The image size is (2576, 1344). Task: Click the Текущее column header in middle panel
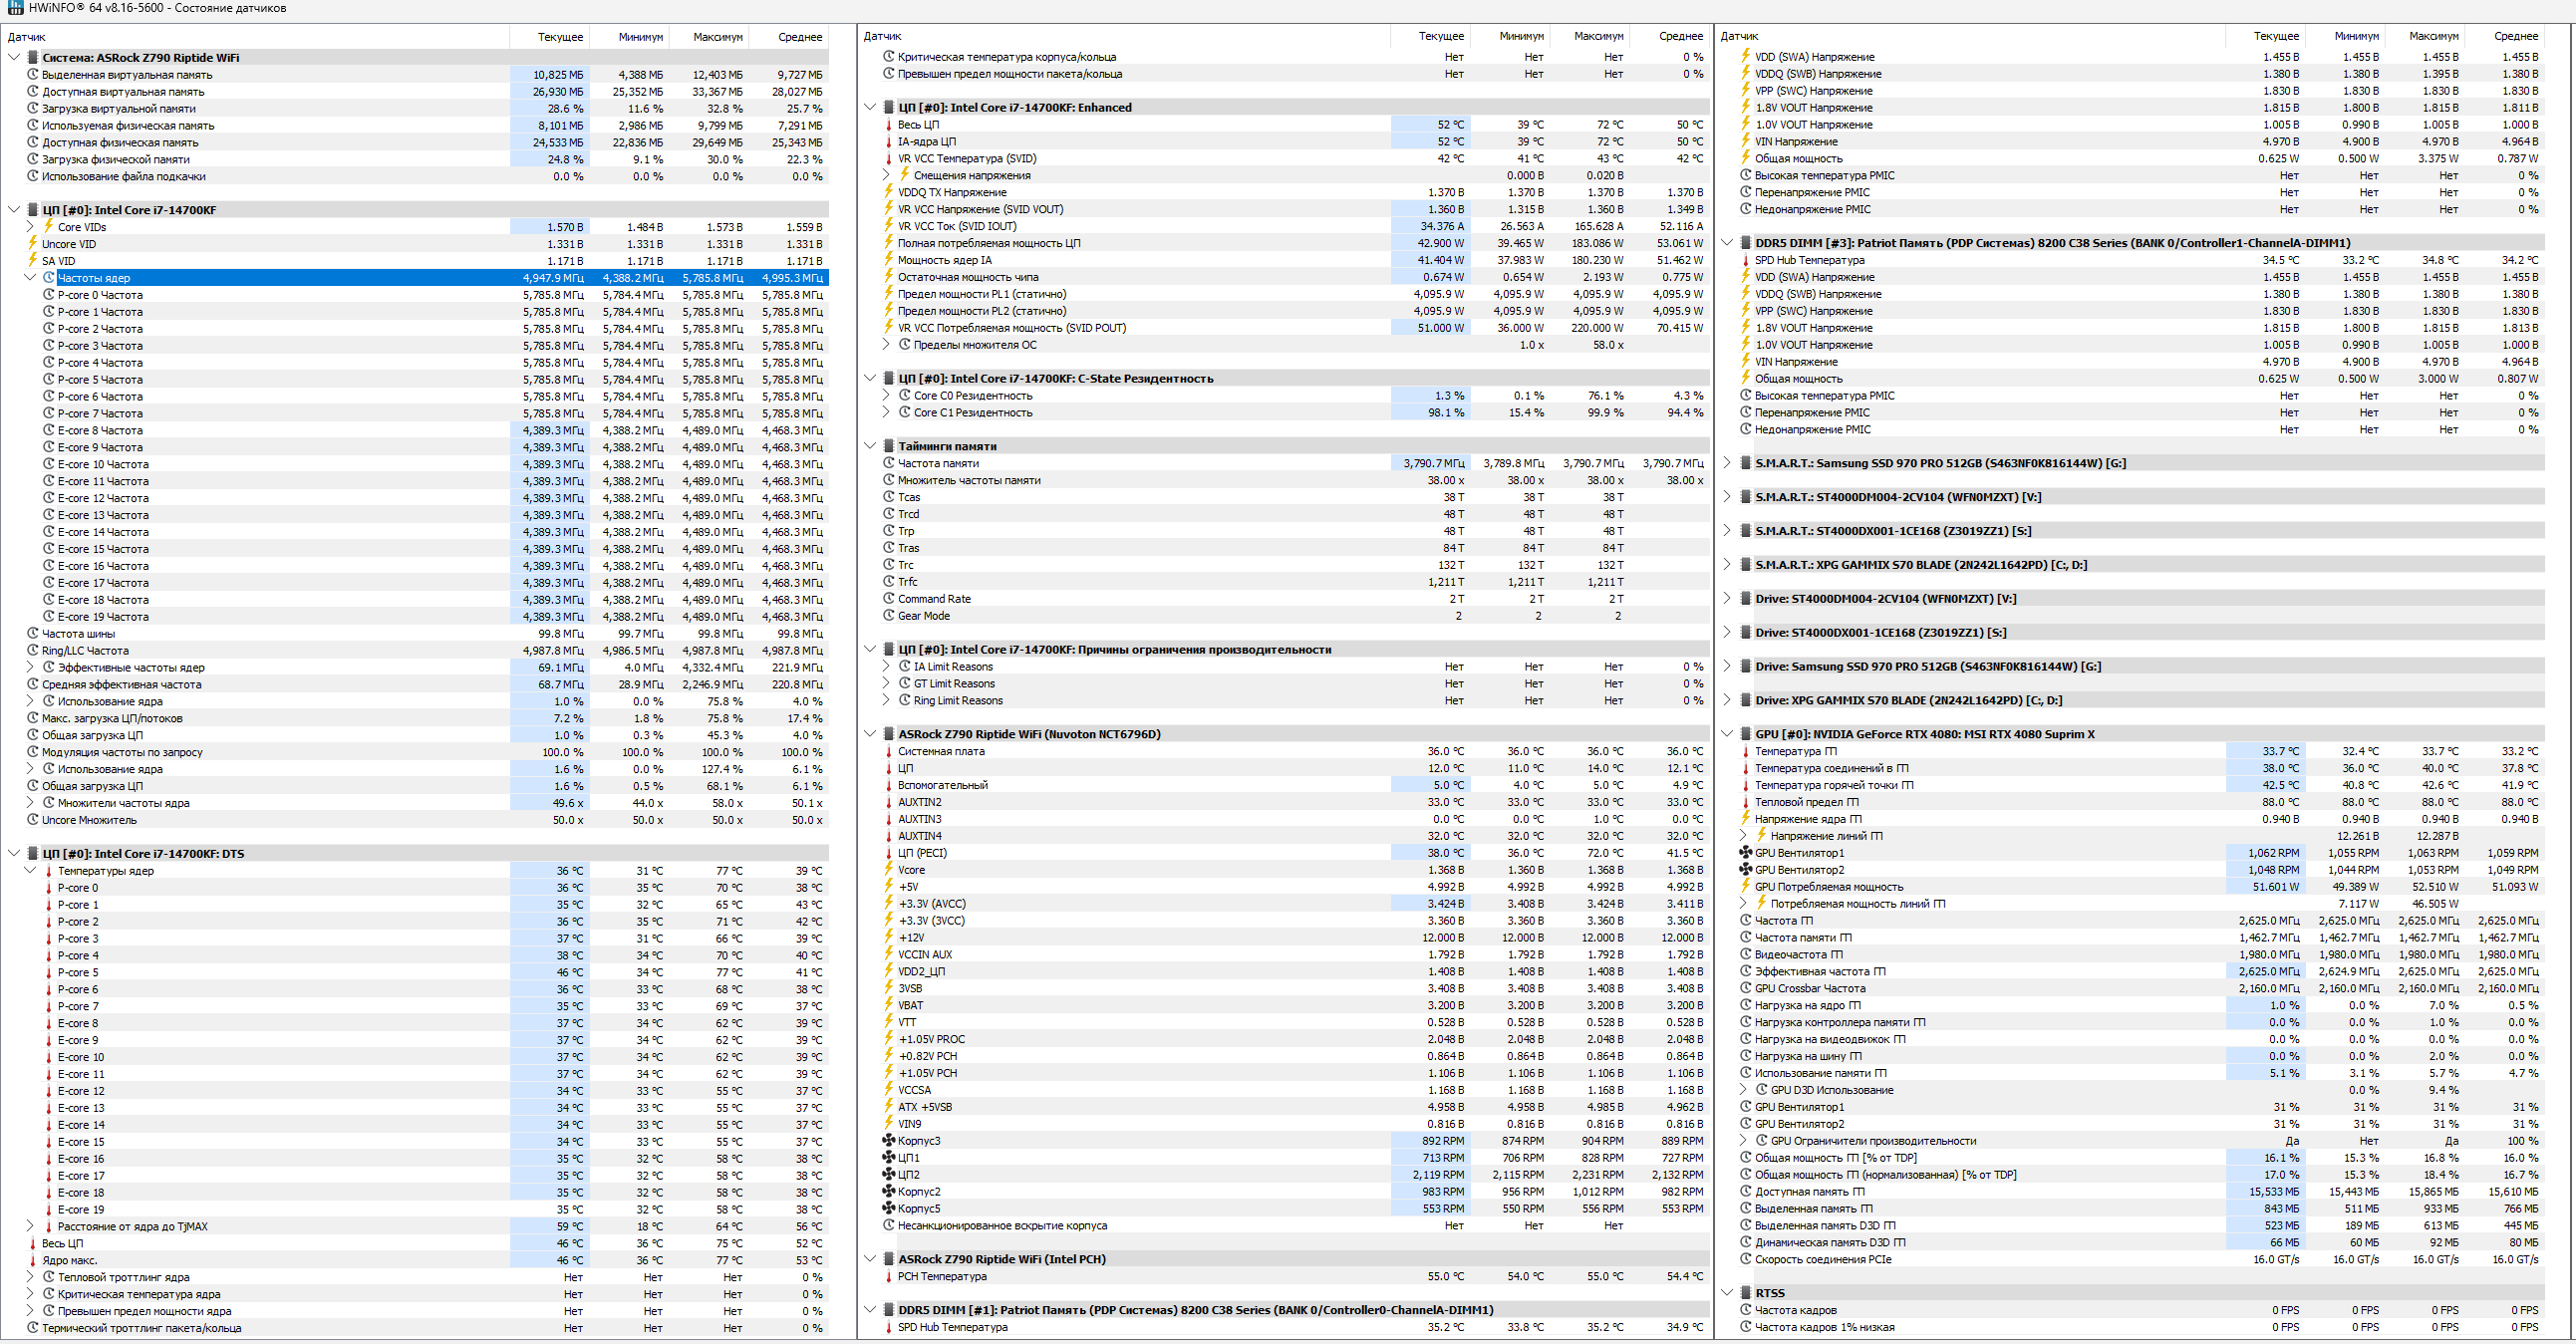click(x=1441, y=36)
